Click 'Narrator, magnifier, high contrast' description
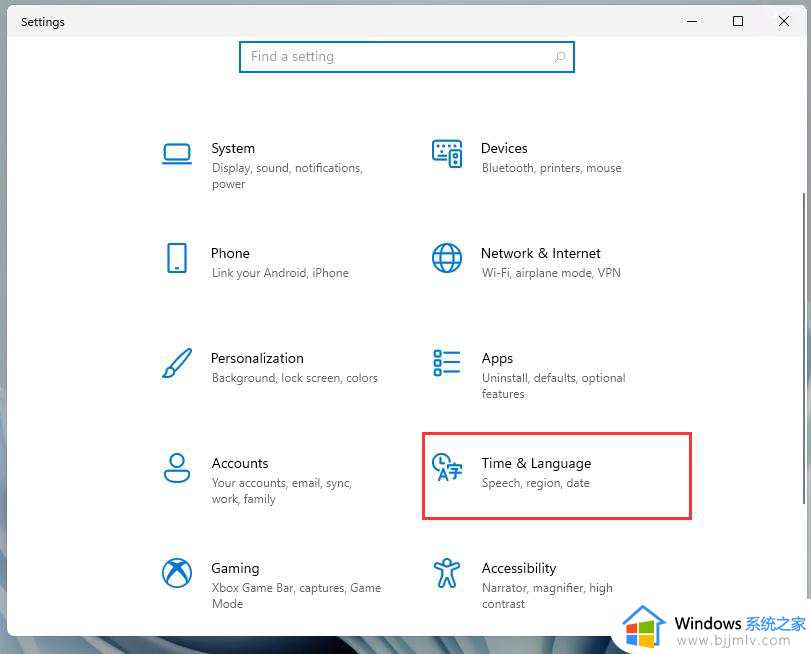The height and width of the screenshot is (654, 811). (547, 596)
